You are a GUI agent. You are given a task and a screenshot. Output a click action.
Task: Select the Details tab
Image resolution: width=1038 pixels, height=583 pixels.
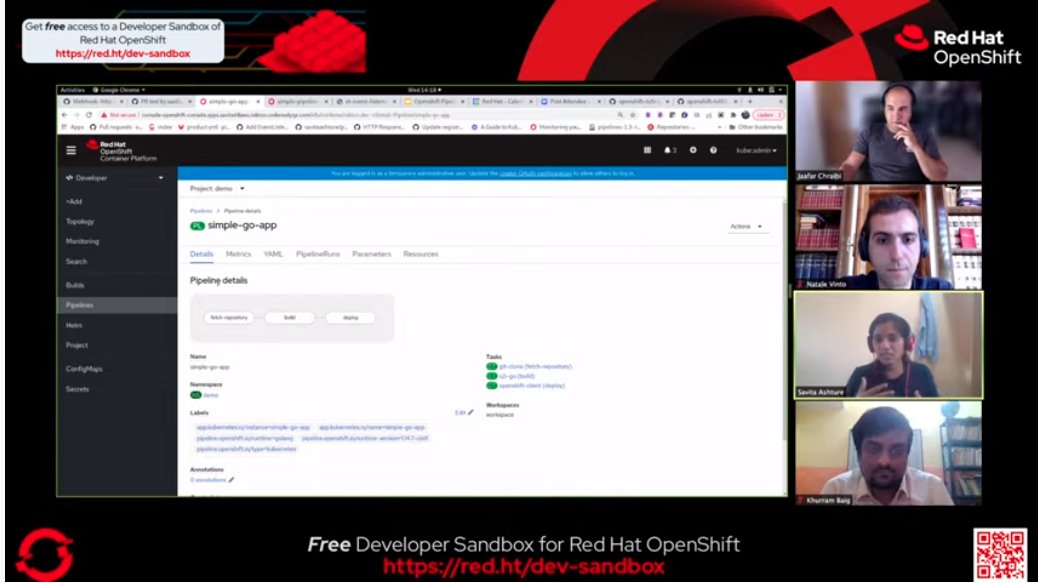[201, 254]
